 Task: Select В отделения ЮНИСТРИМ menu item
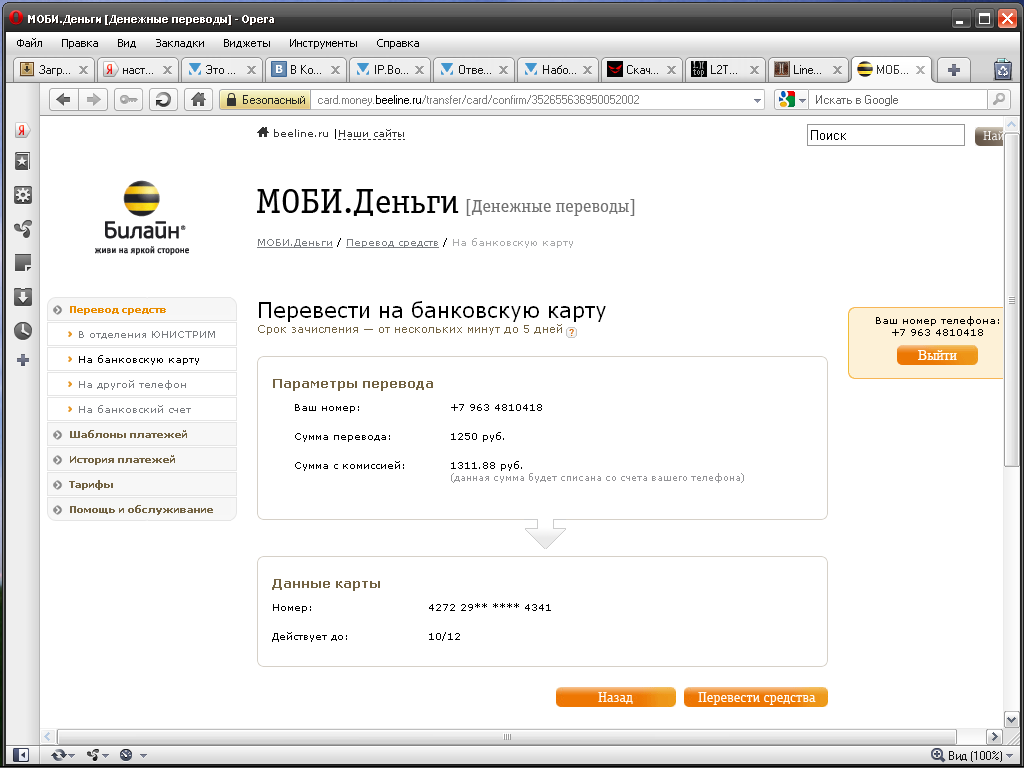click(x=142, y=334)
